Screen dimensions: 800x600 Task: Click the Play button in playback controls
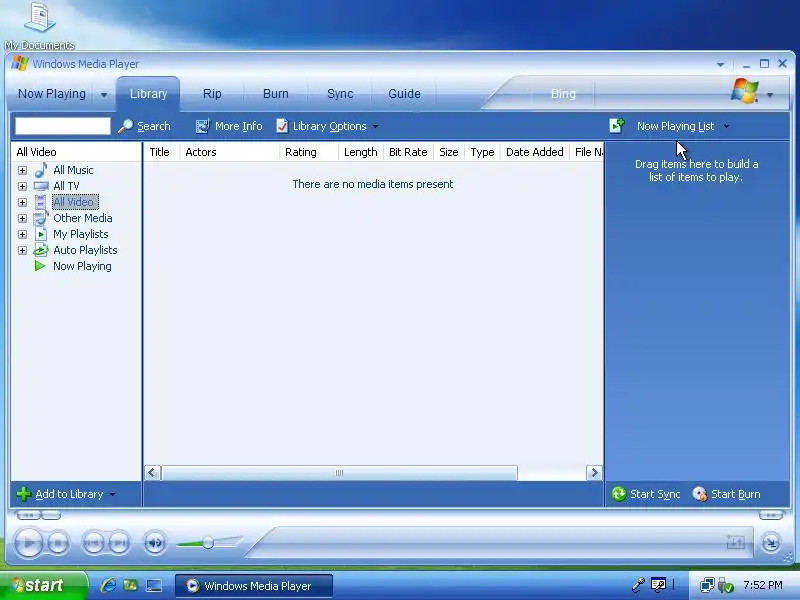point(28,543)
